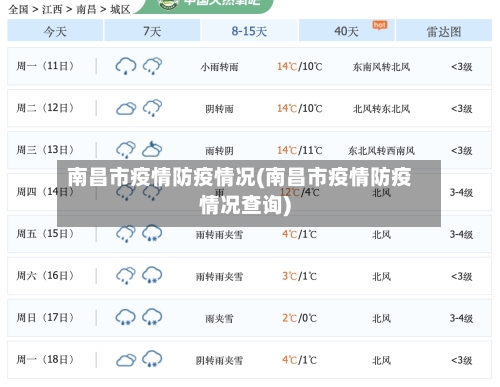Click night sleet icon for 周六(16日)
500x387 pixels.
coord(152,275)
